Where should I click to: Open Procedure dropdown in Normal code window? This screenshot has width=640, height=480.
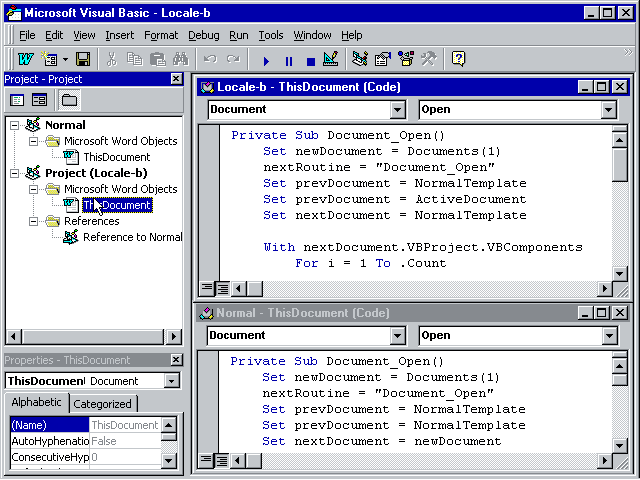pos(609,336)
